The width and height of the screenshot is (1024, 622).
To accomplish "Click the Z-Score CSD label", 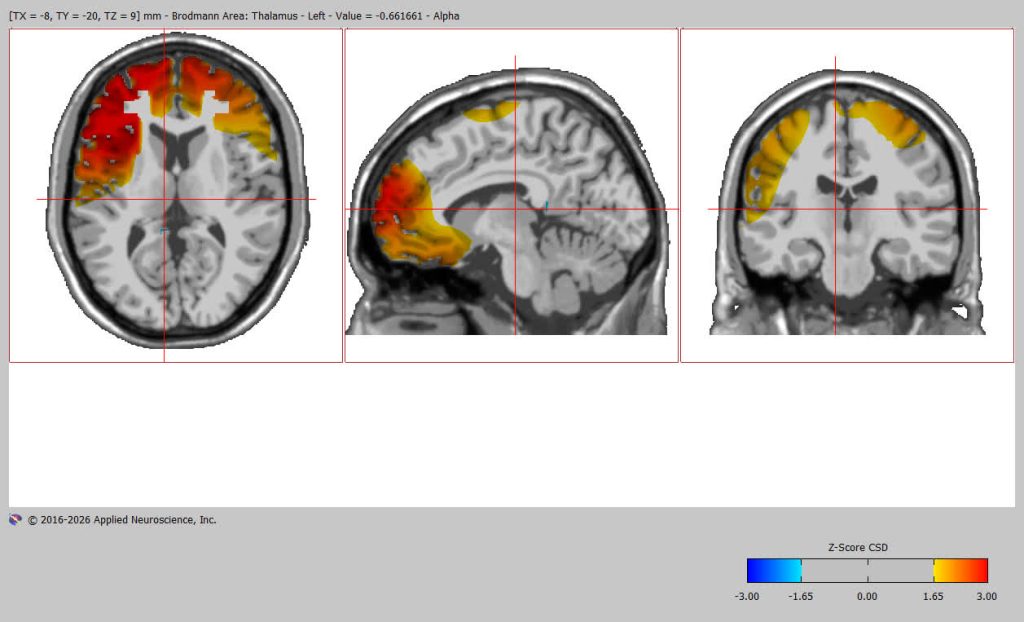I will click(857, 548).
